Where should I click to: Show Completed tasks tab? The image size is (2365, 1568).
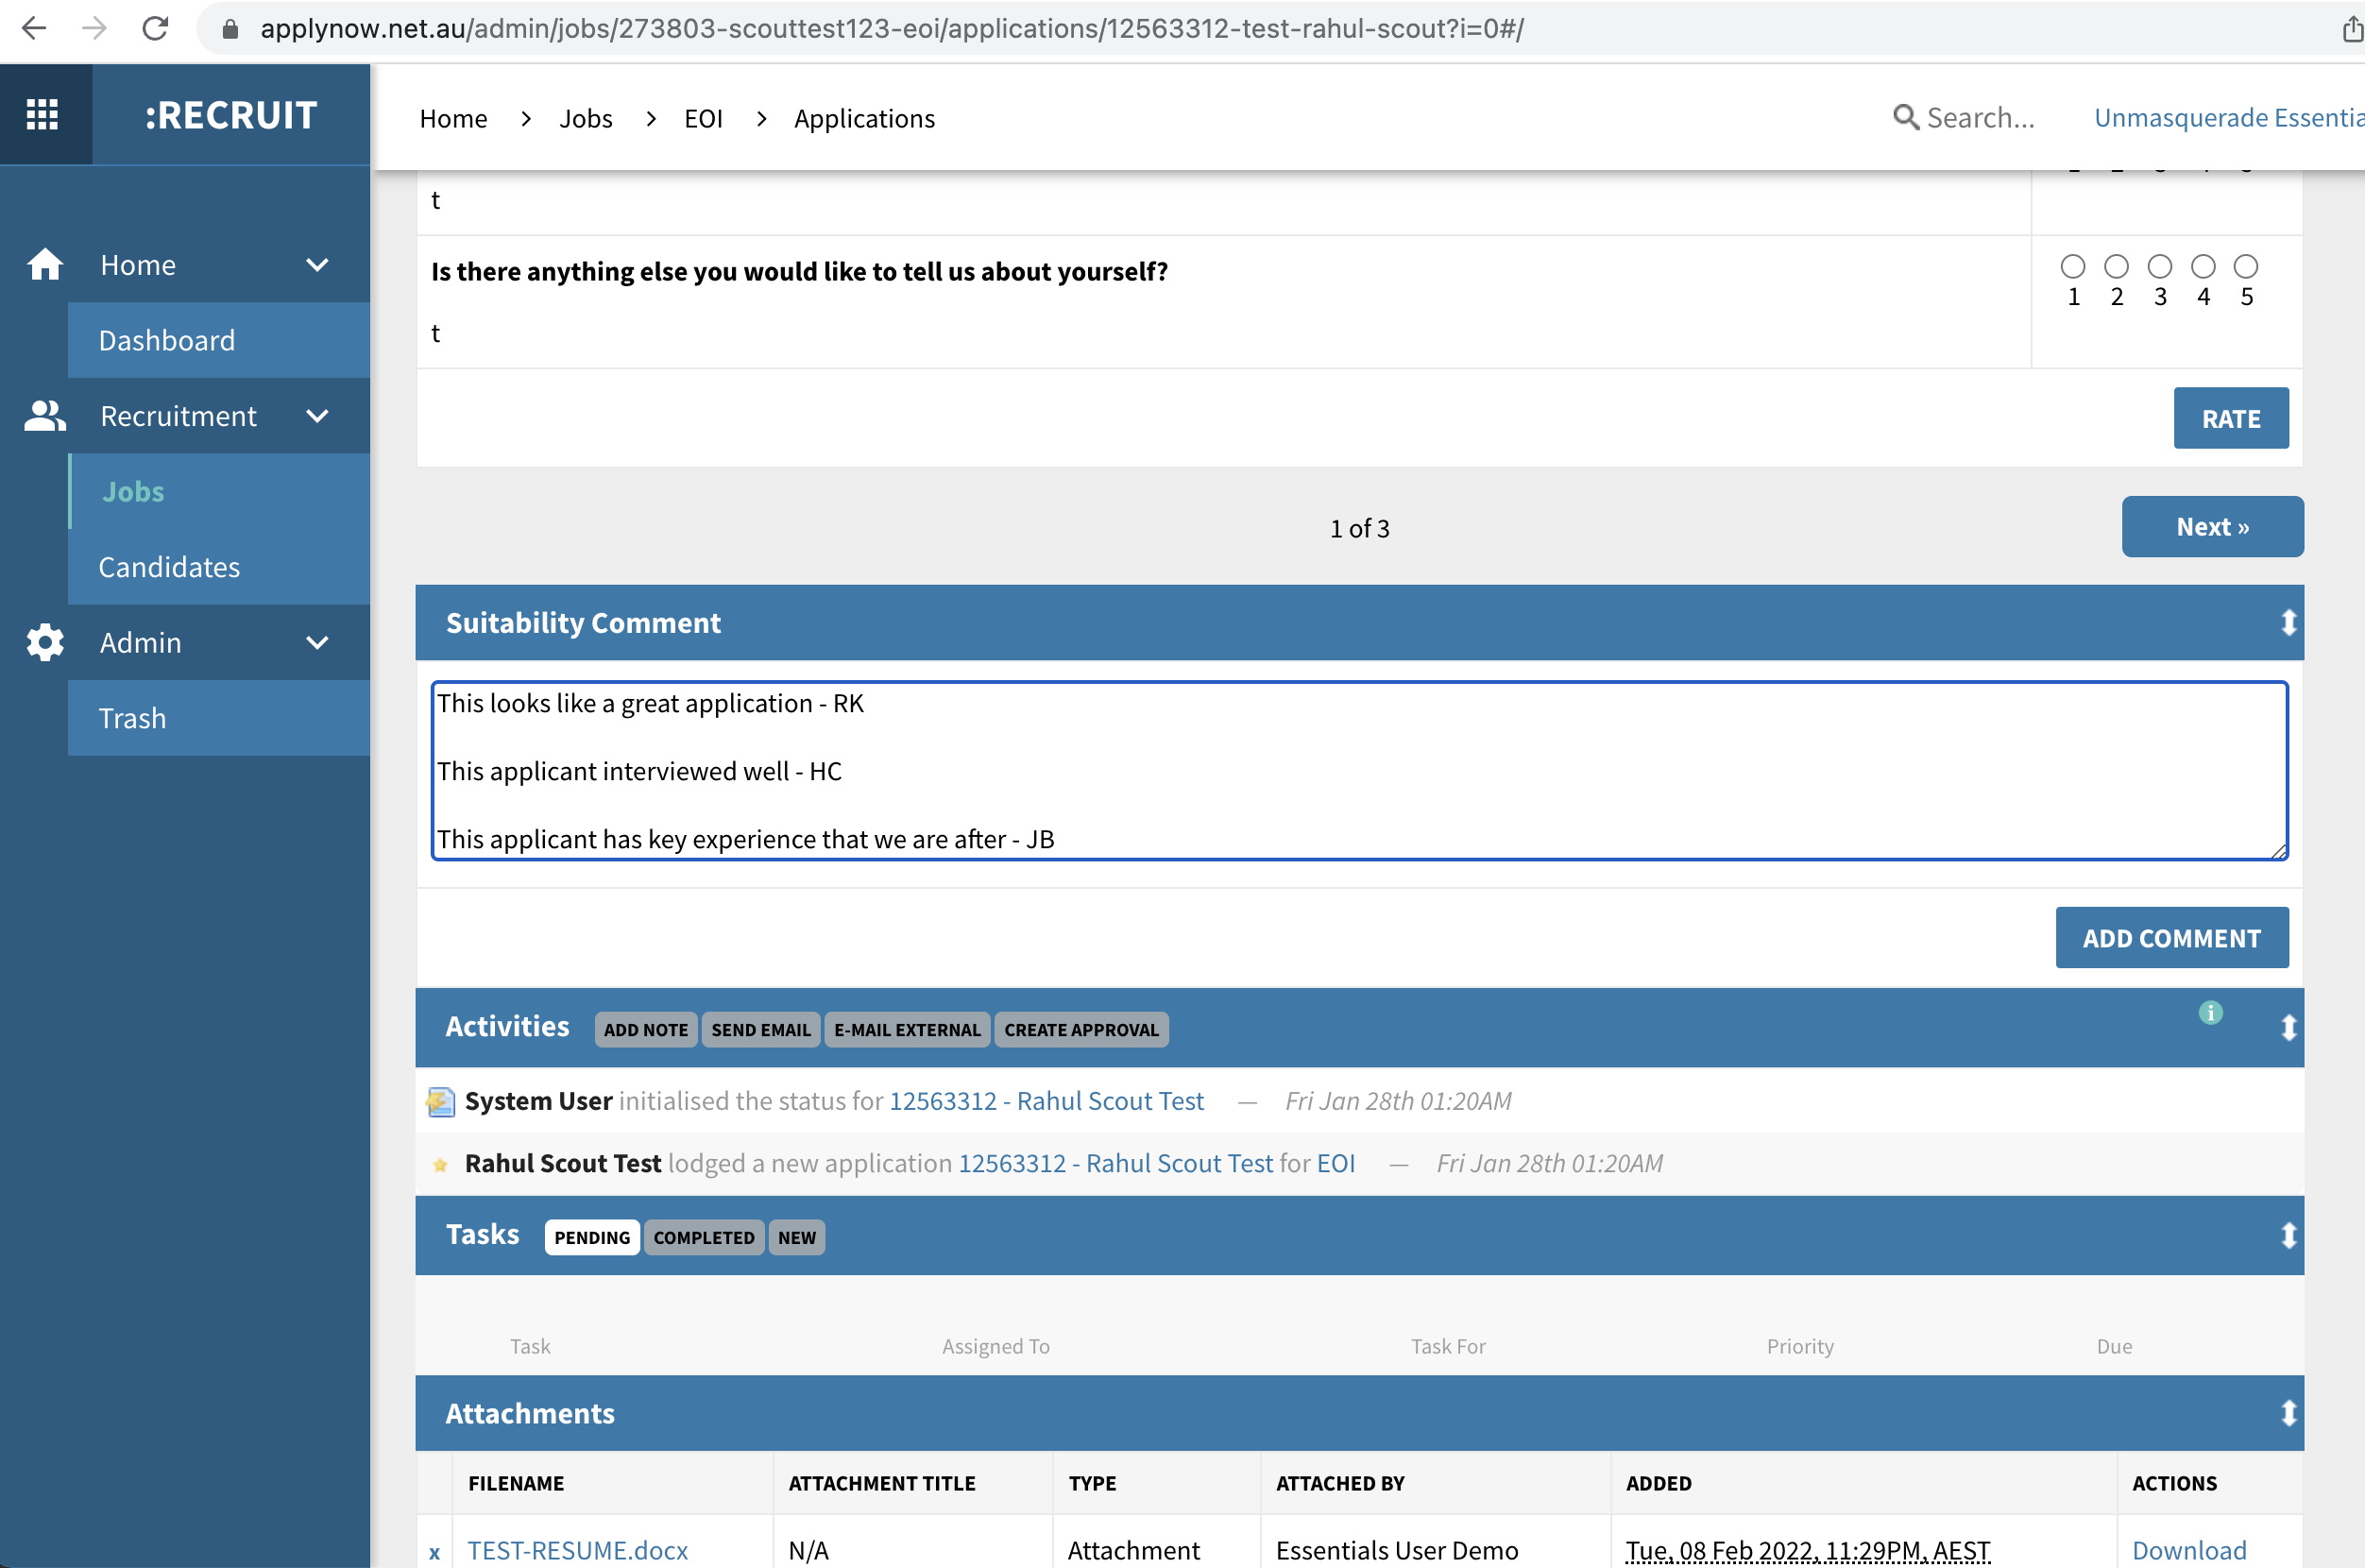click(704, 1237)
